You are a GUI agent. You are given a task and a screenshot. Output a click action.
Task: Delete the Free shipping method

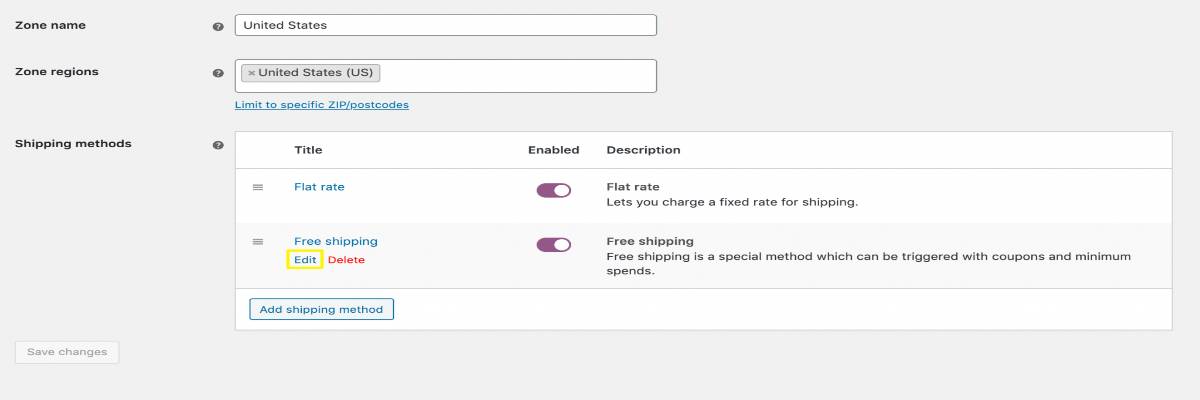coord(347,260)
